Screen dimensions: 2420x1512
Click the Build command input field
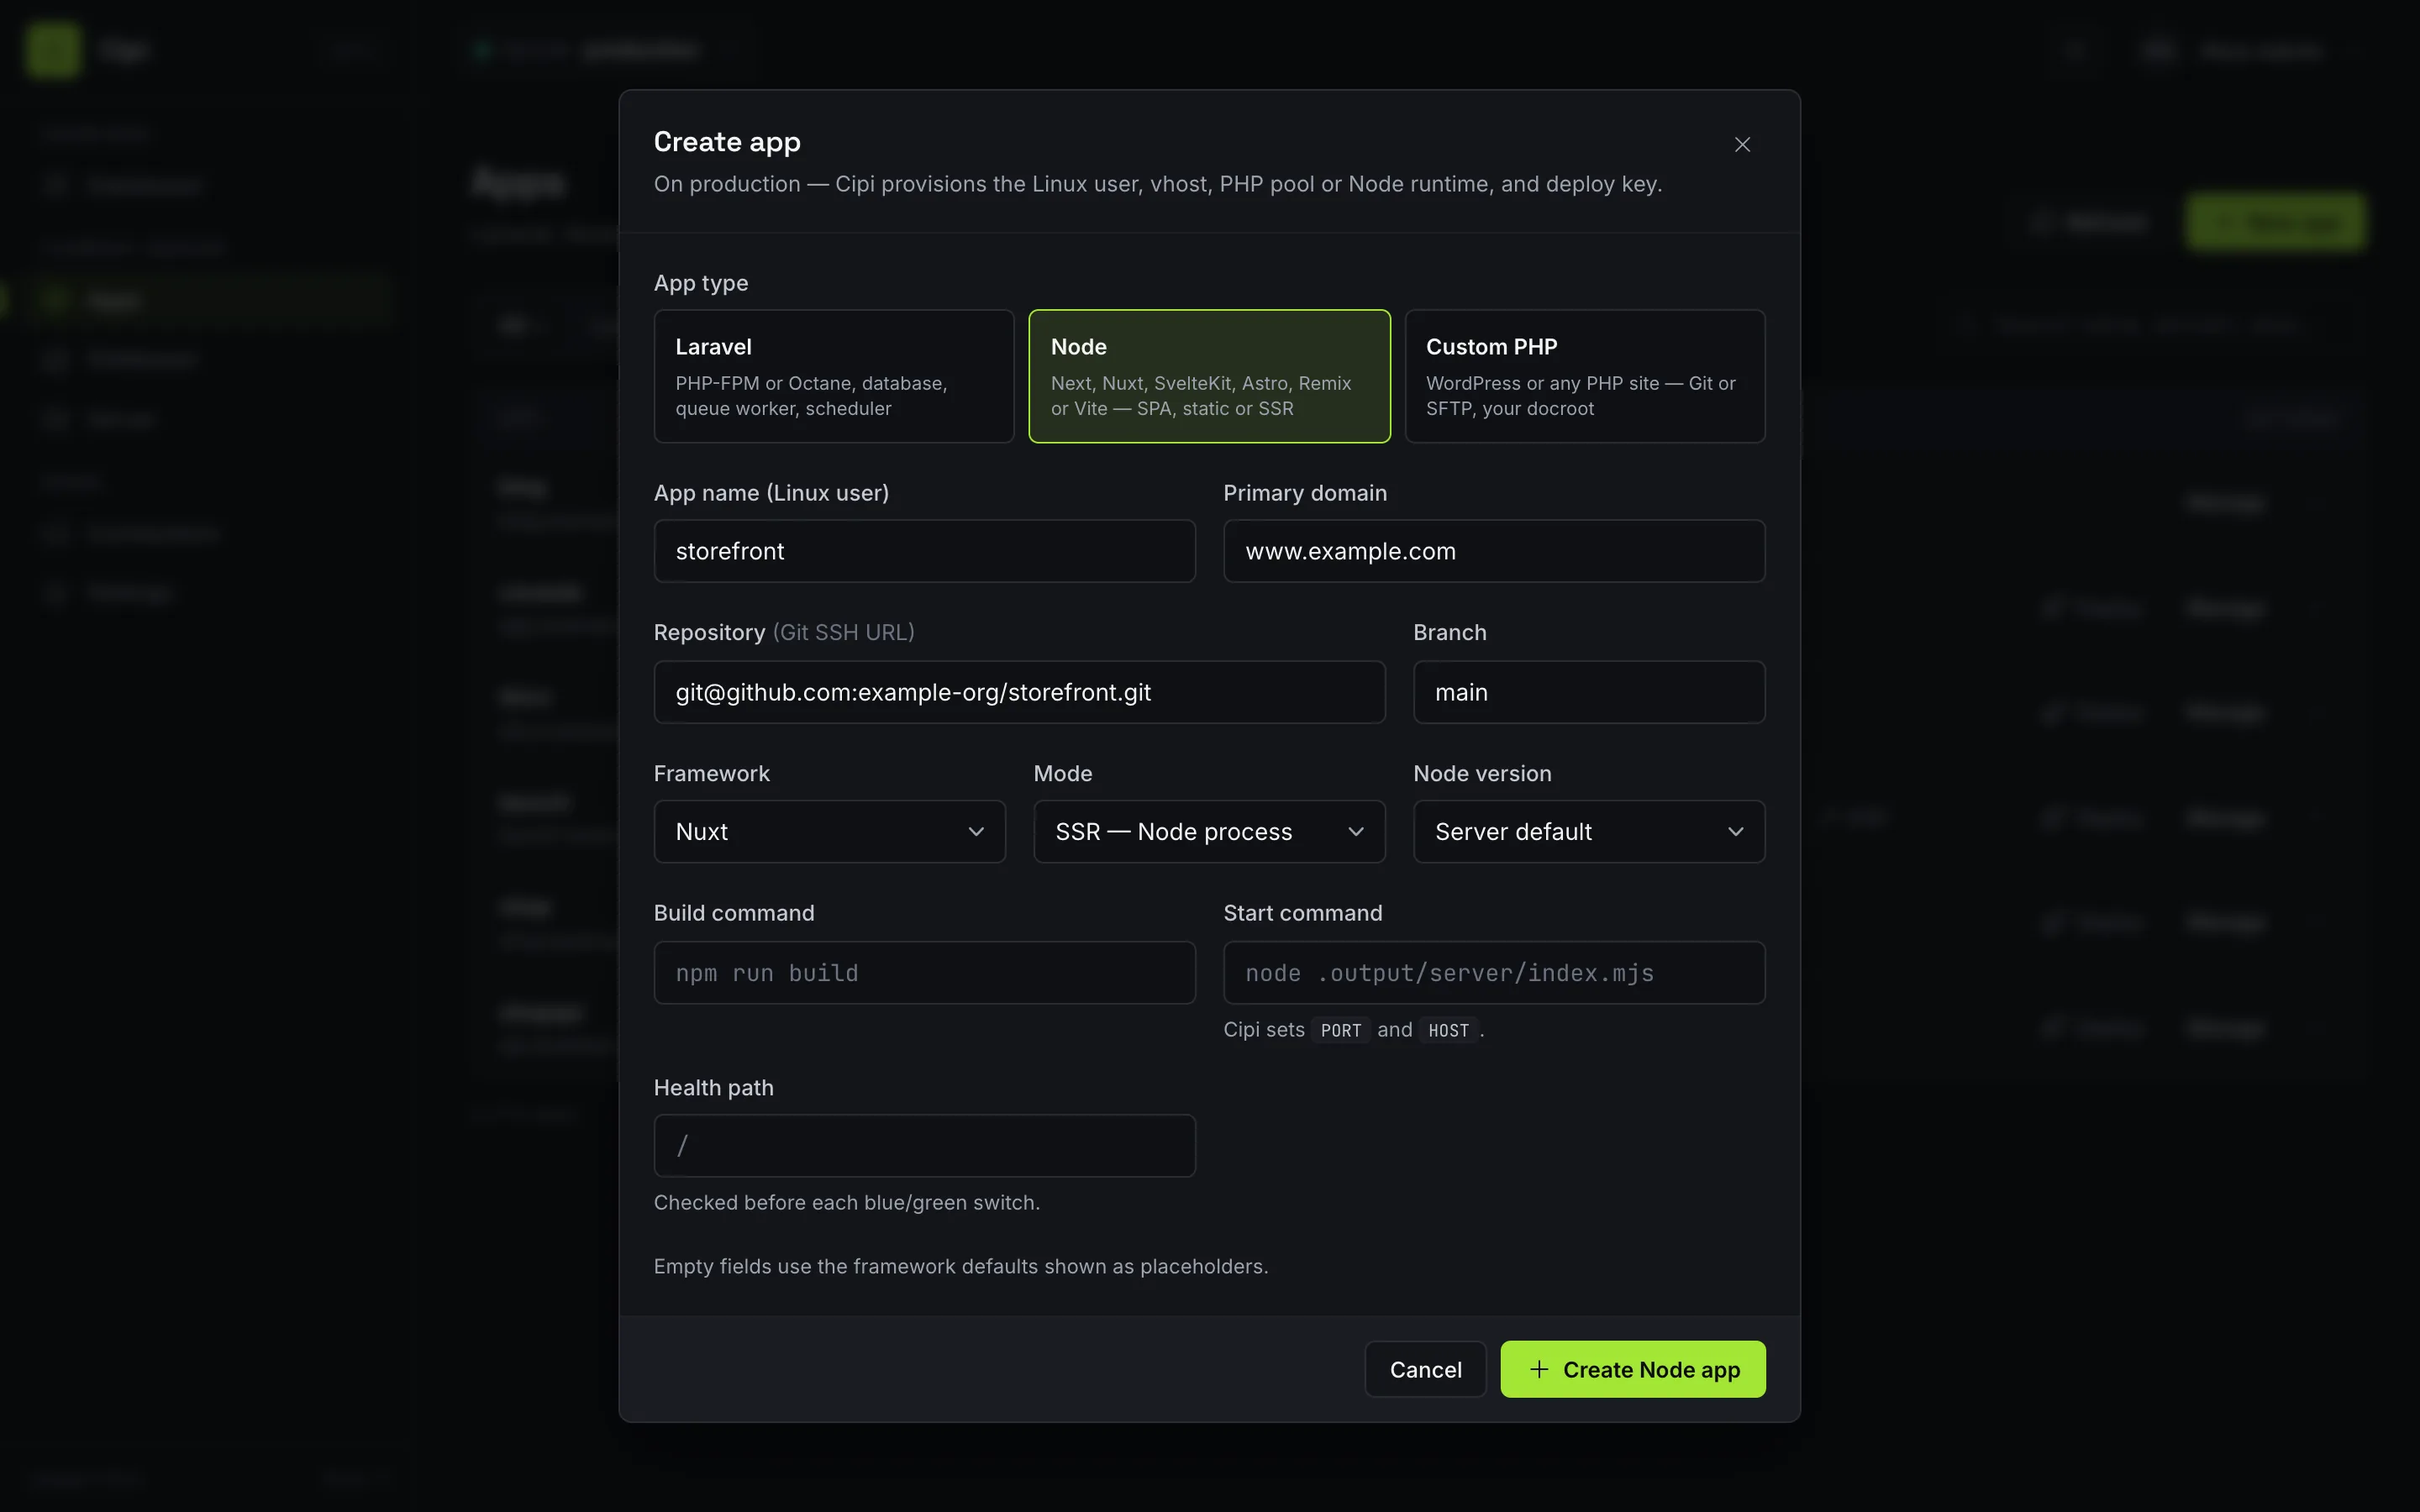(924, 973)
